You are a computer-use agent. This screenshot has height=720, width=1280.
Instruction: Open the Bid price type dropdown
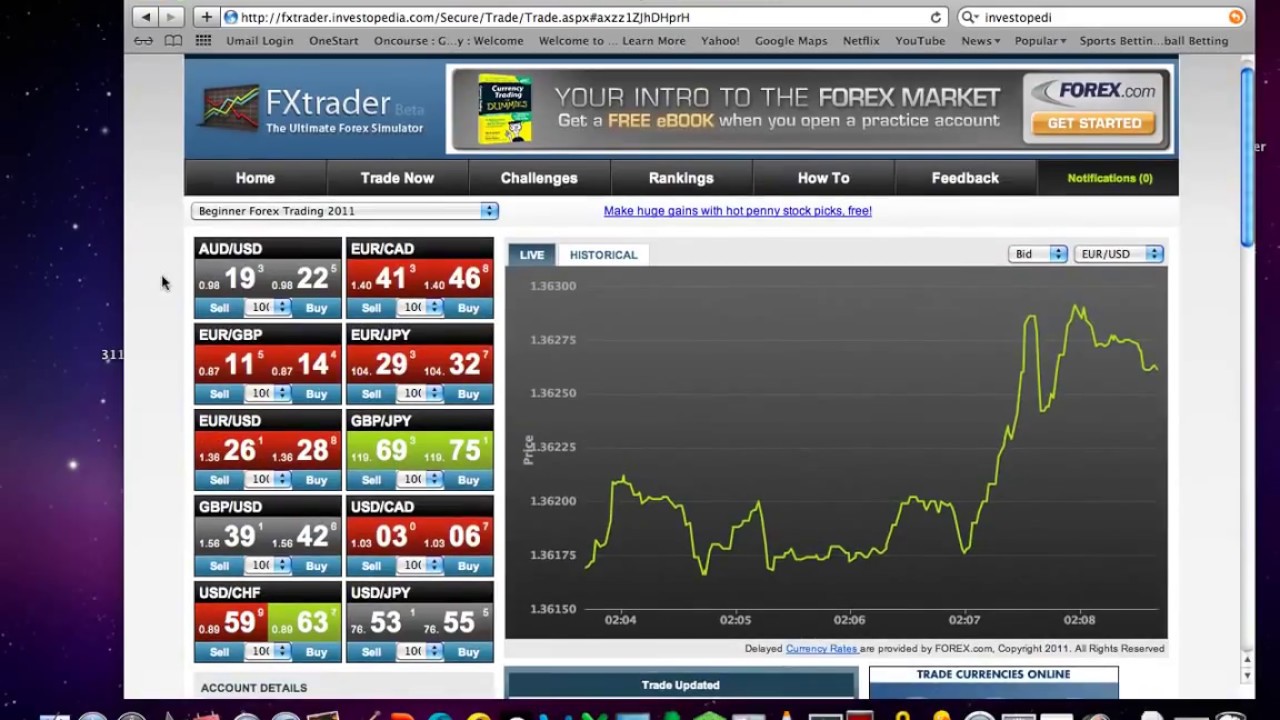click(x=1037, y=254)
